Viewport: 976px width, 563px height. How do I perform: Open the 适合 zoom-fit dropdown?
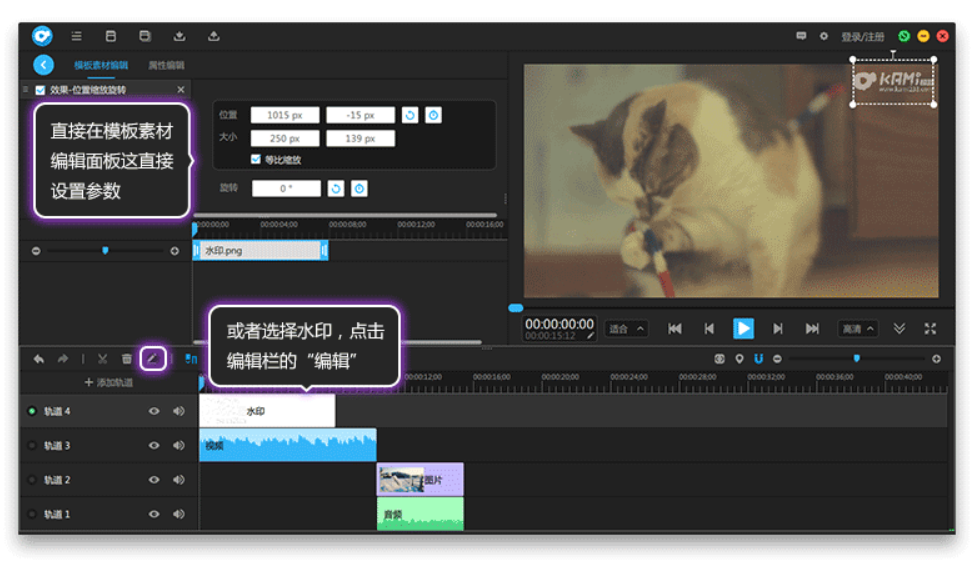[x=626, y=329]
